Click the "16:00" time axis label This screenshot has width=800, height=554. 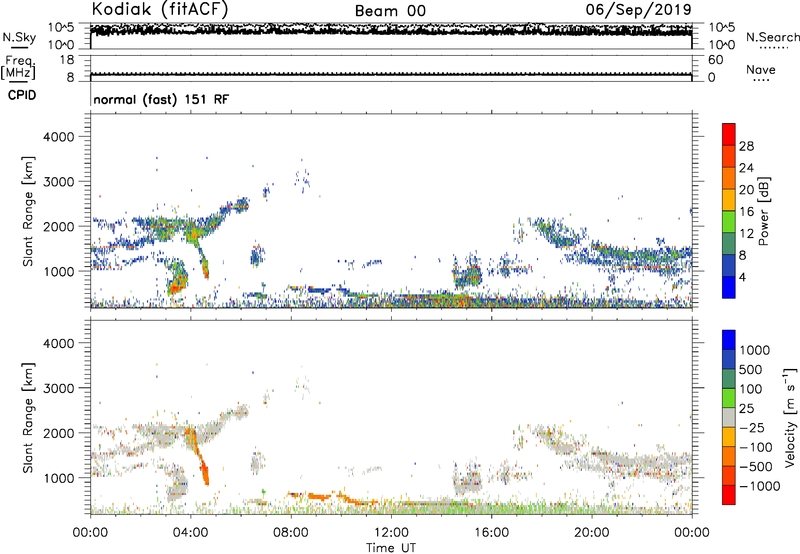click(x=491, y=533)
